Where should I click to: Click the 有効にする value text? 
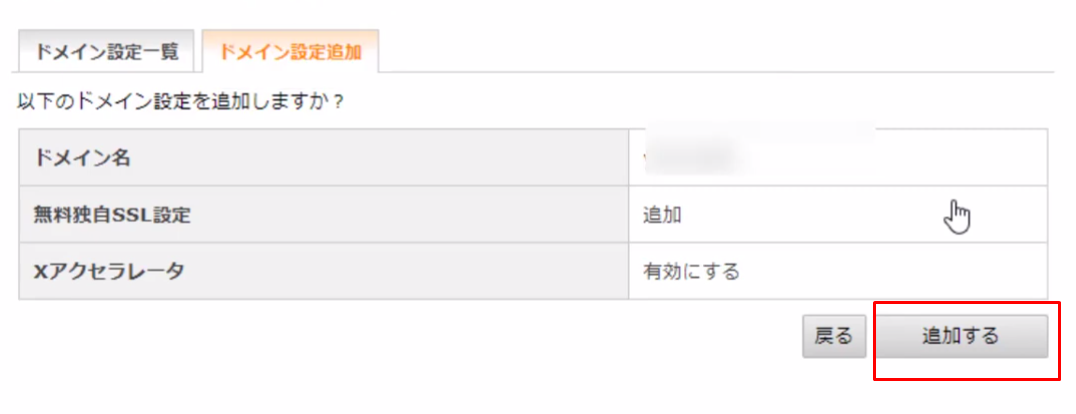(x=691, y=272)
